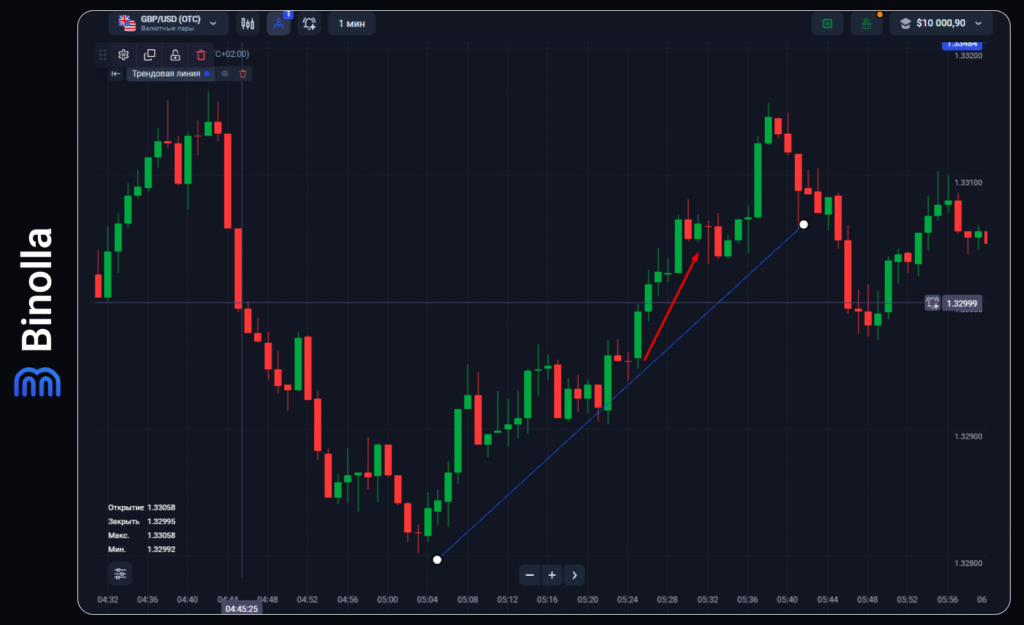Open the drawing tools compass icon
Screen dimensions: 1024x625
coord(279,23)
